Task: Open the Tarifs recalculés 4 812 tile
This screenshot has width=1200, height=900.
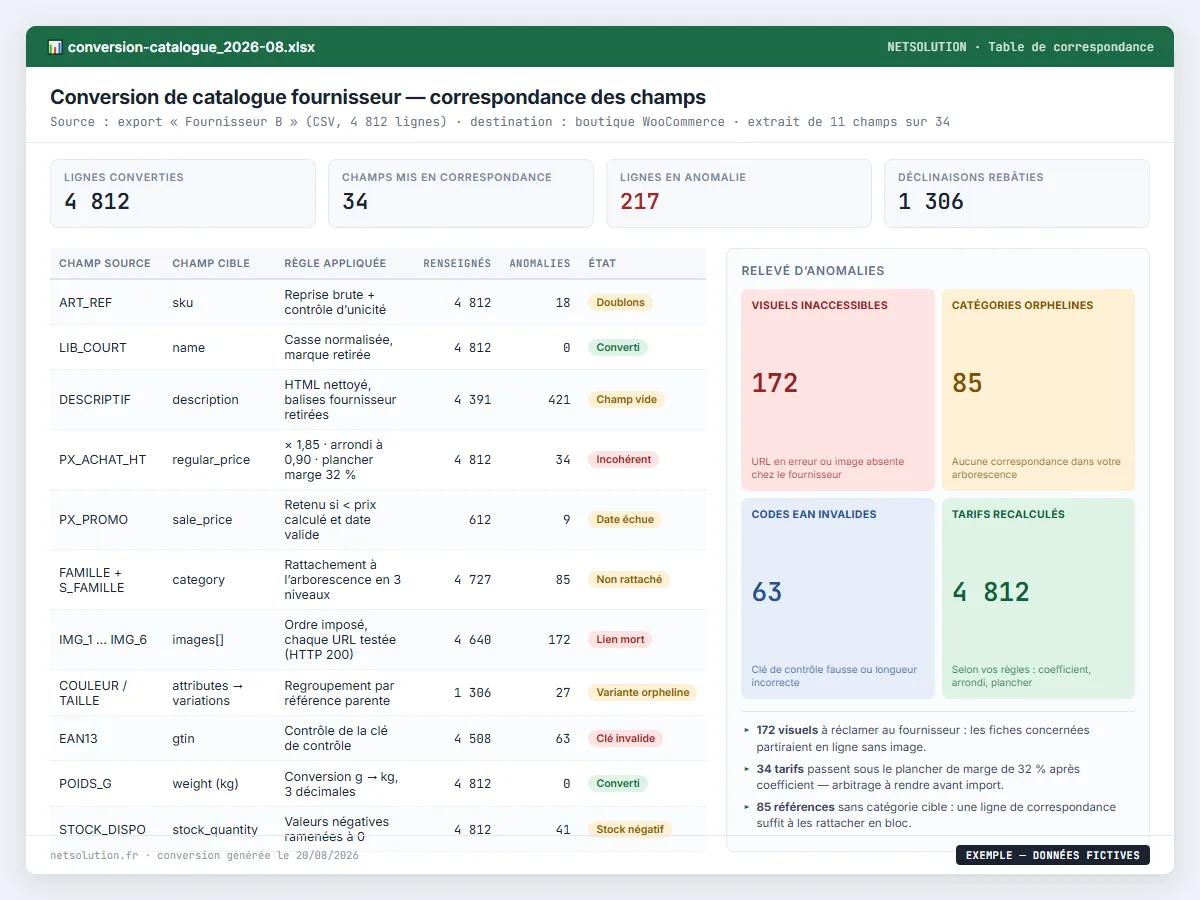Action: coord(1038,598)
